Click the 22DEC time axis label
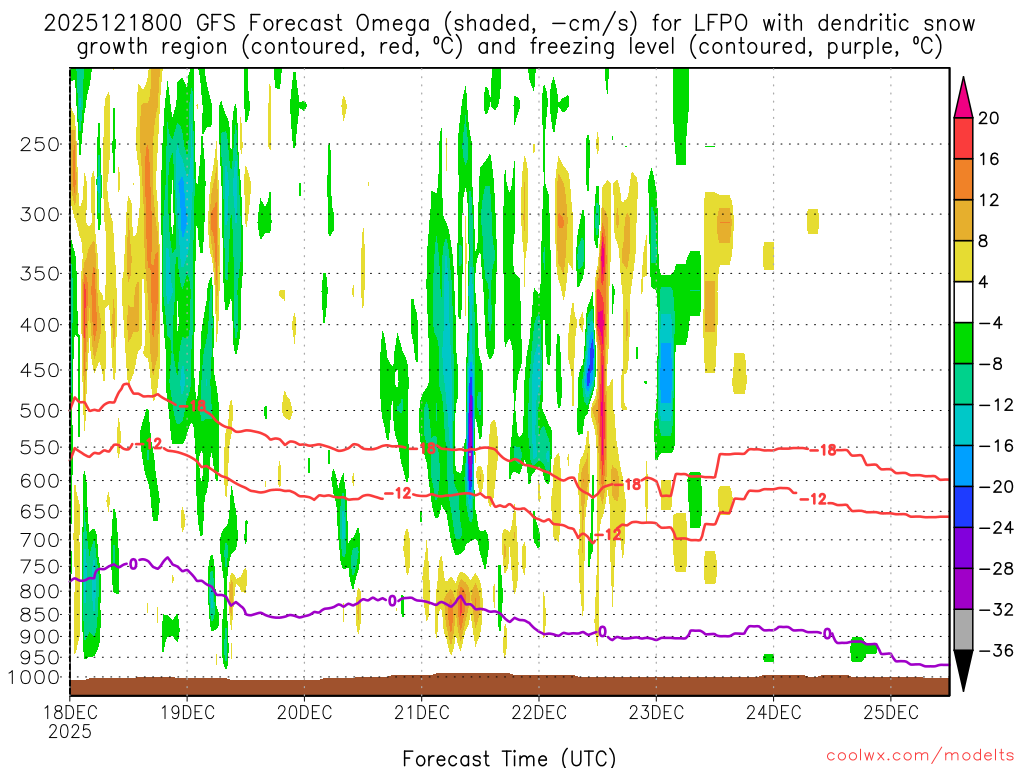 (x=539, y=712)
